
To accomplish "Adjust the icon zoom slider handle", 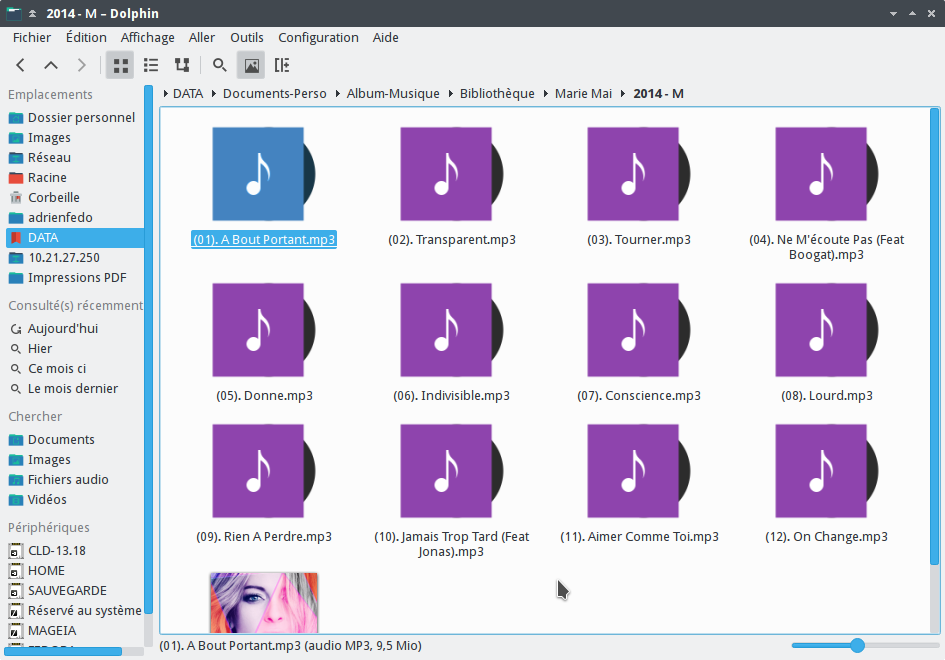I will [x=858, y=646].
